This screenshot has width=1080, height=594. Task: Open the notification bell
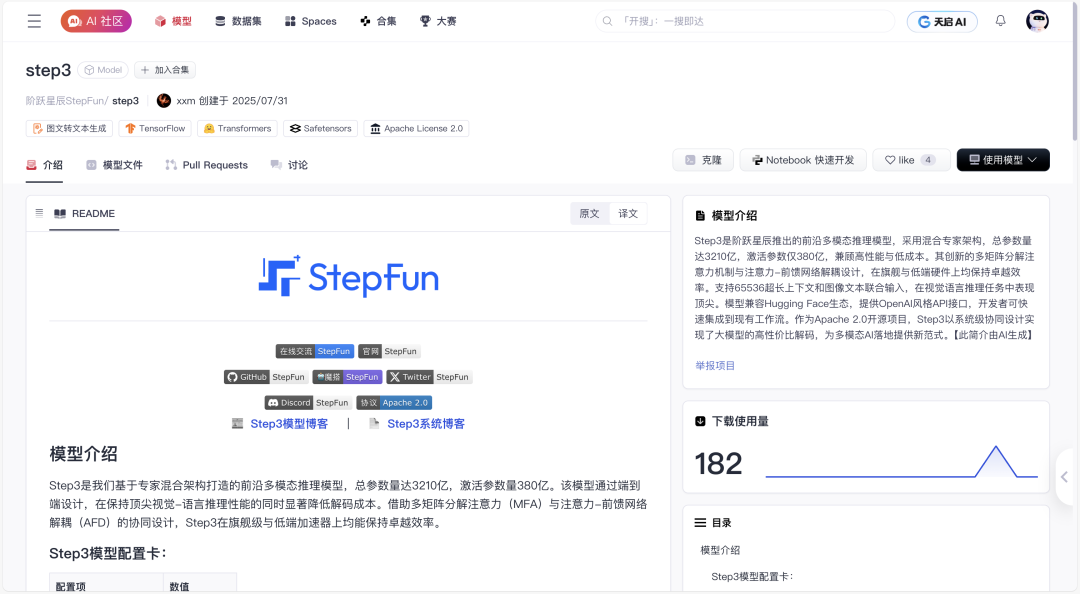(1001, 21)
